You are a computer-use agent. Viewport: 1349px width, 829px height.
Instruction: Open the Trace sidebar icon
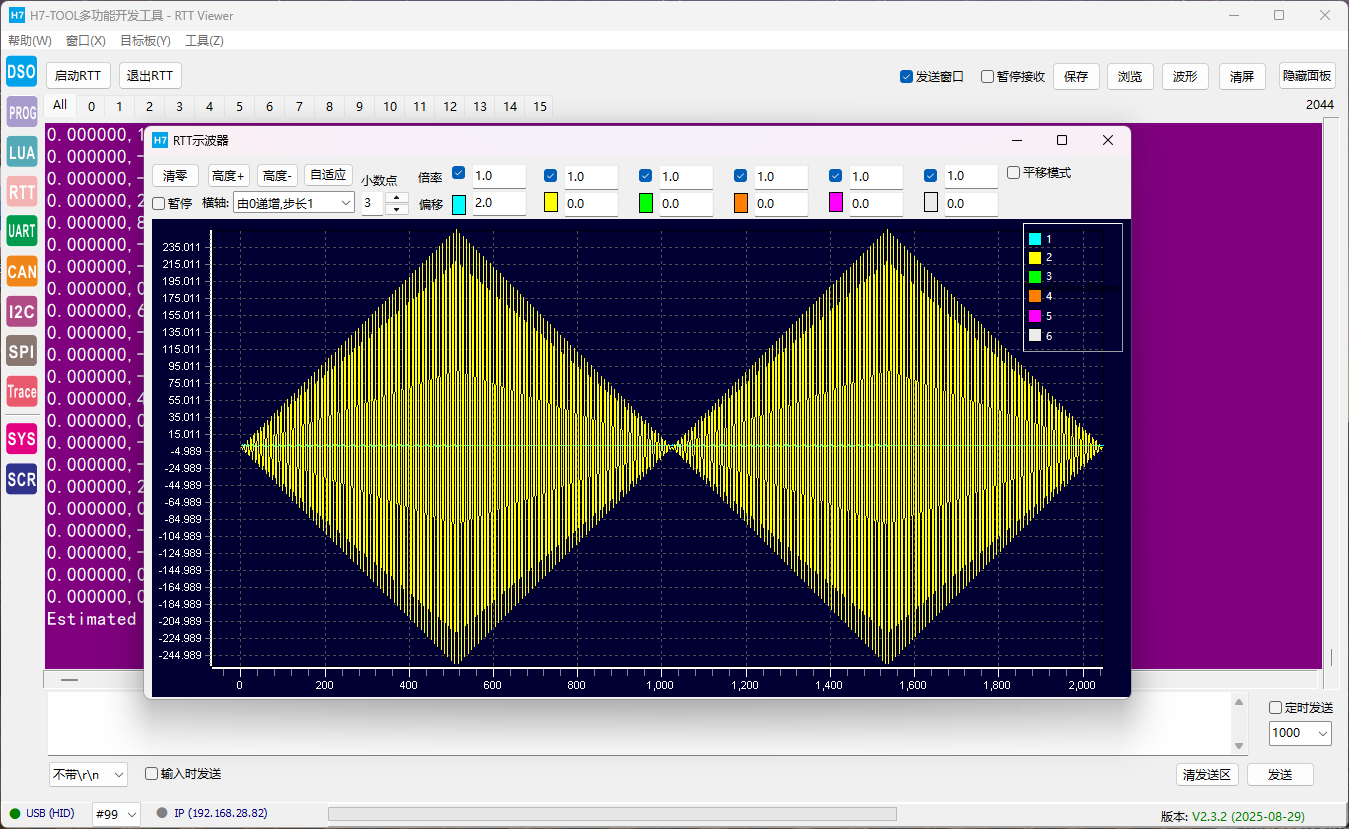21,392
